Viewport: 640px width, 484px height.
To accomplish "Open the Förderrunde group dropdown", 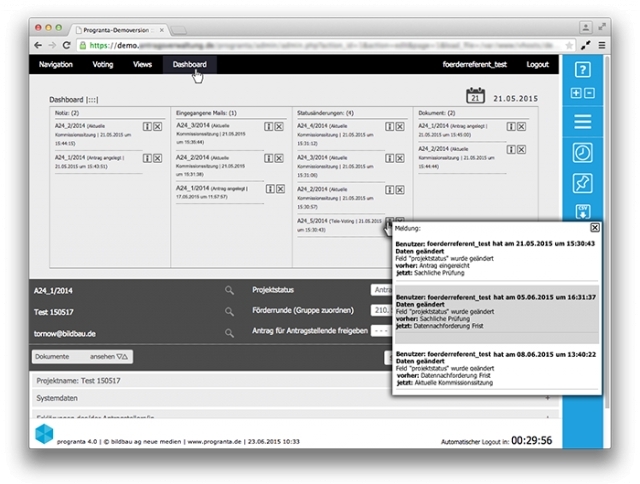I will [x=381, y=310].
